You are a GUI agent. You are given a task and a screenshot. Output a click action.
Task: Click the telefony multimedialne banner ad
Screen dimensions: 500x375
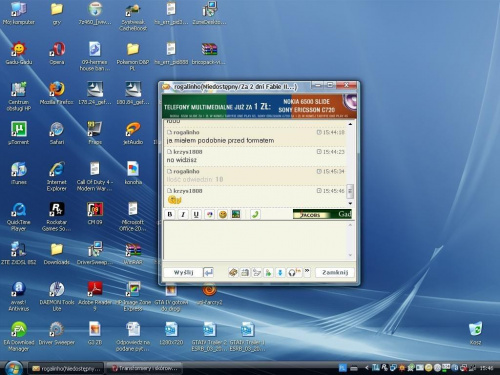click(259, 106)
